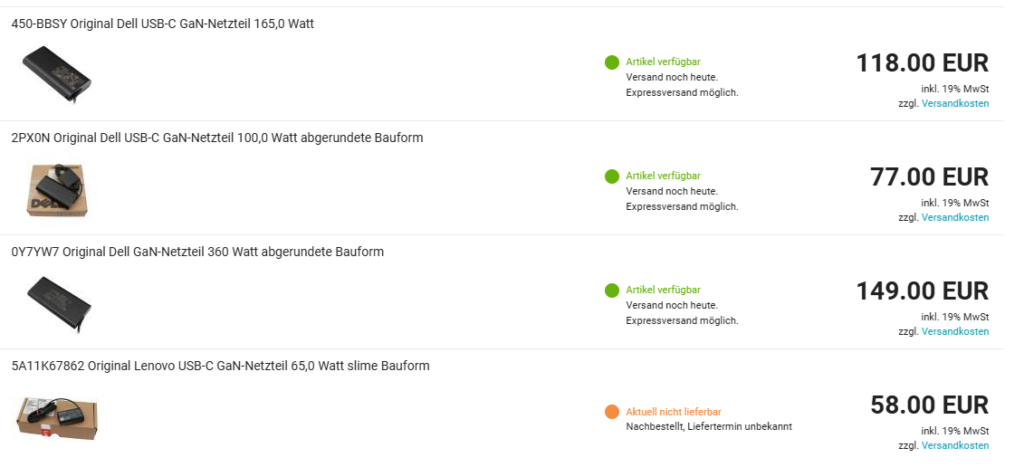Click green availability dot for 0Y7YW7 item
This screenshot has width=1024, height=467.
(612, 291)
